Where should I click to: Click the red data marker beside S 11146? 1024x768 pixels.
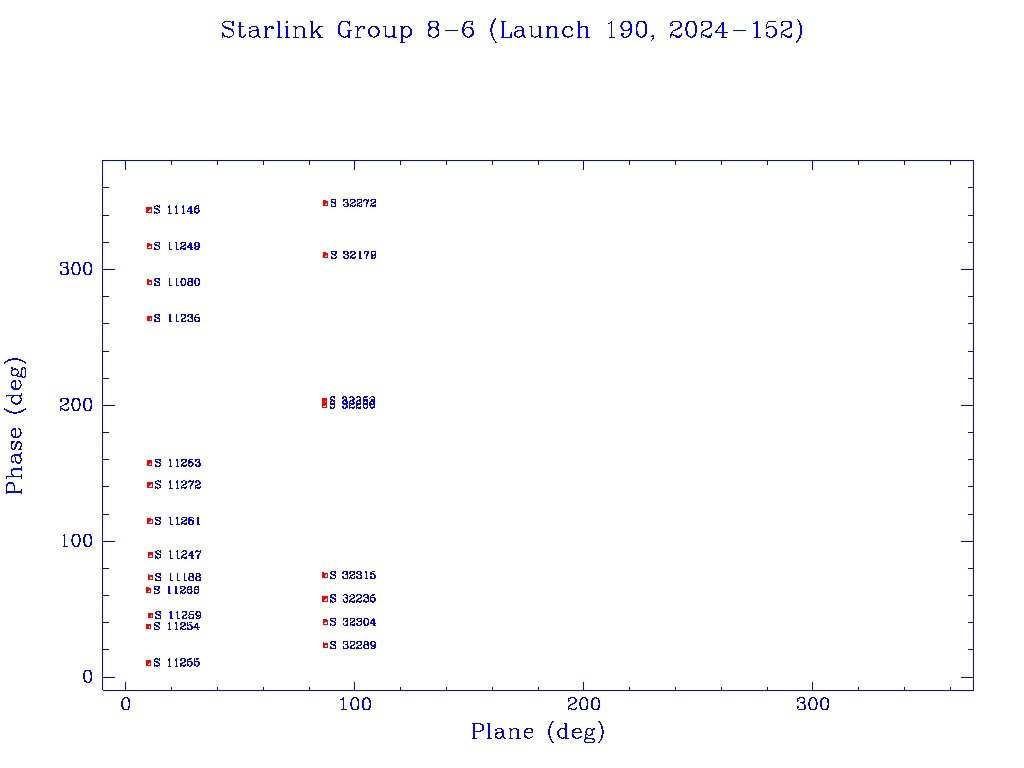pos(149,210)
